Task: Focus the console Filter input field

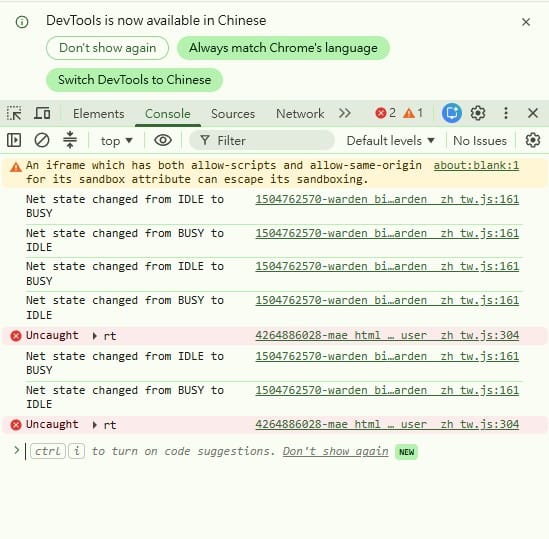Action: pos(262,140)
